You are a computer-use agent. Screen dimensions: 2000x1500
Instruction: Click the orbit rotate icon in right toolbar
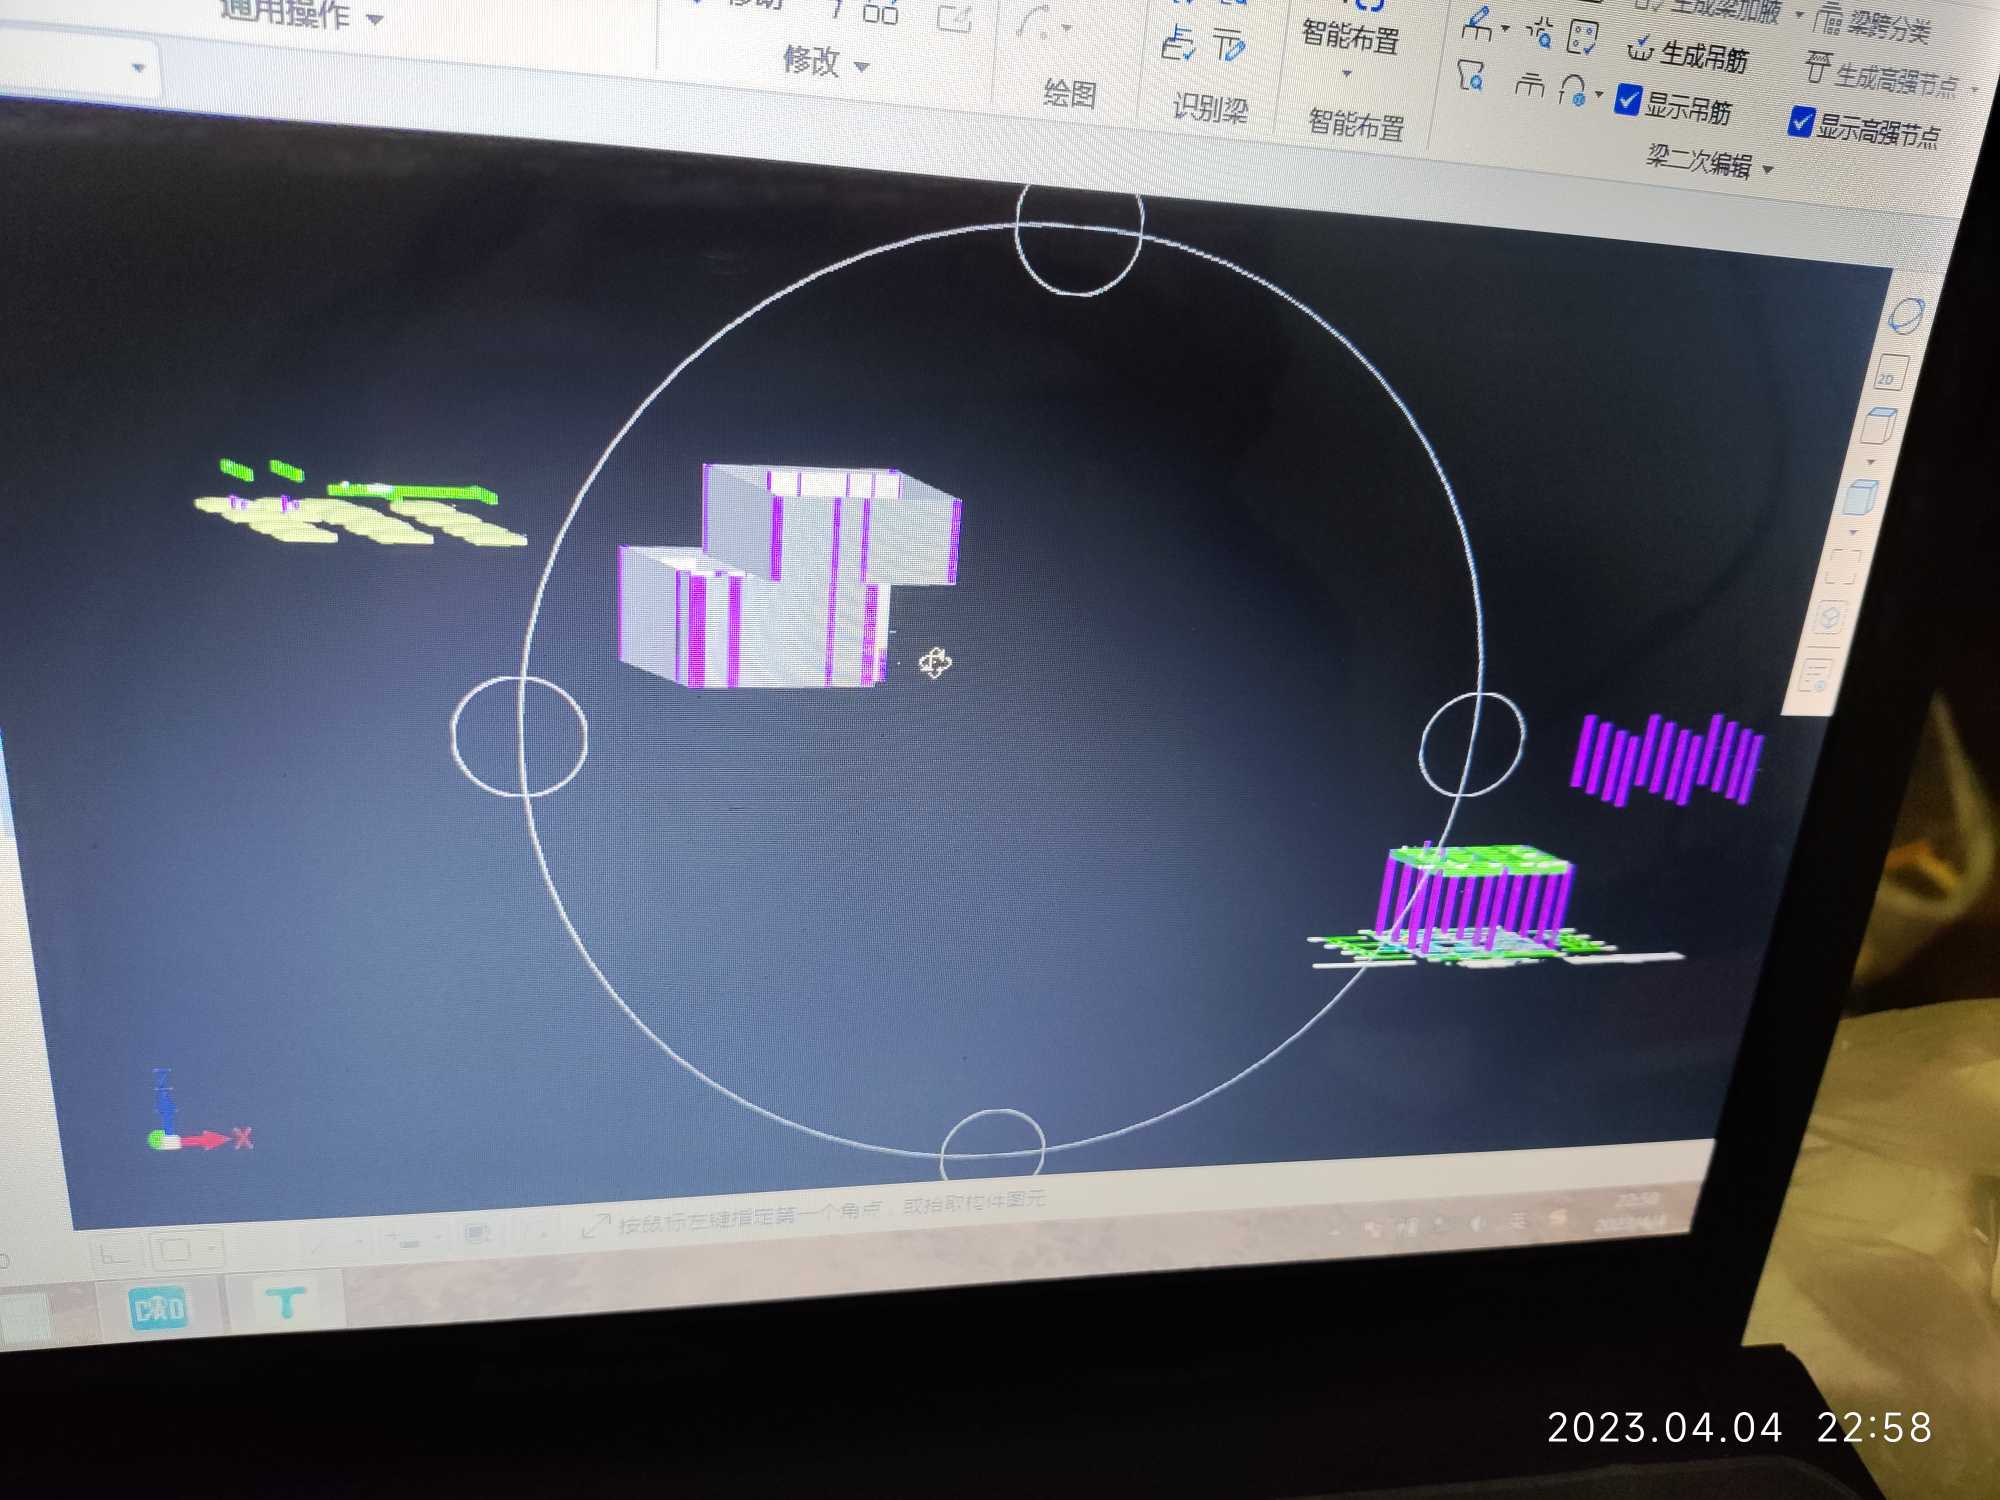tap(1905, 316)
